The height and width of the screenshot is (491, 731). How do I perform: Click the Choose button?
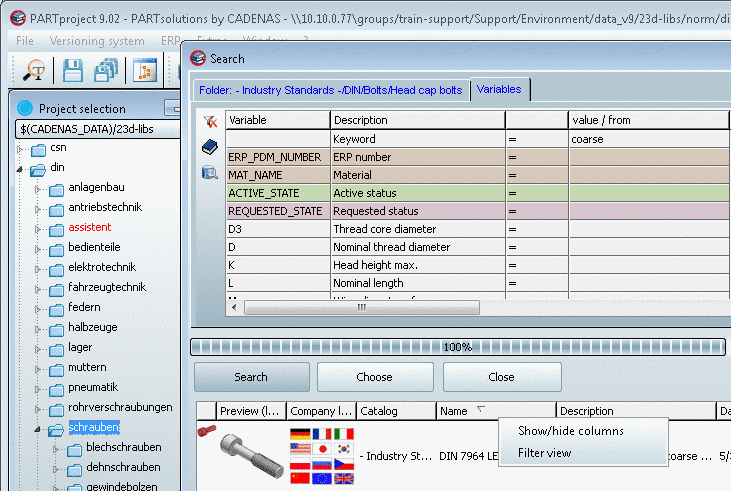375,377
